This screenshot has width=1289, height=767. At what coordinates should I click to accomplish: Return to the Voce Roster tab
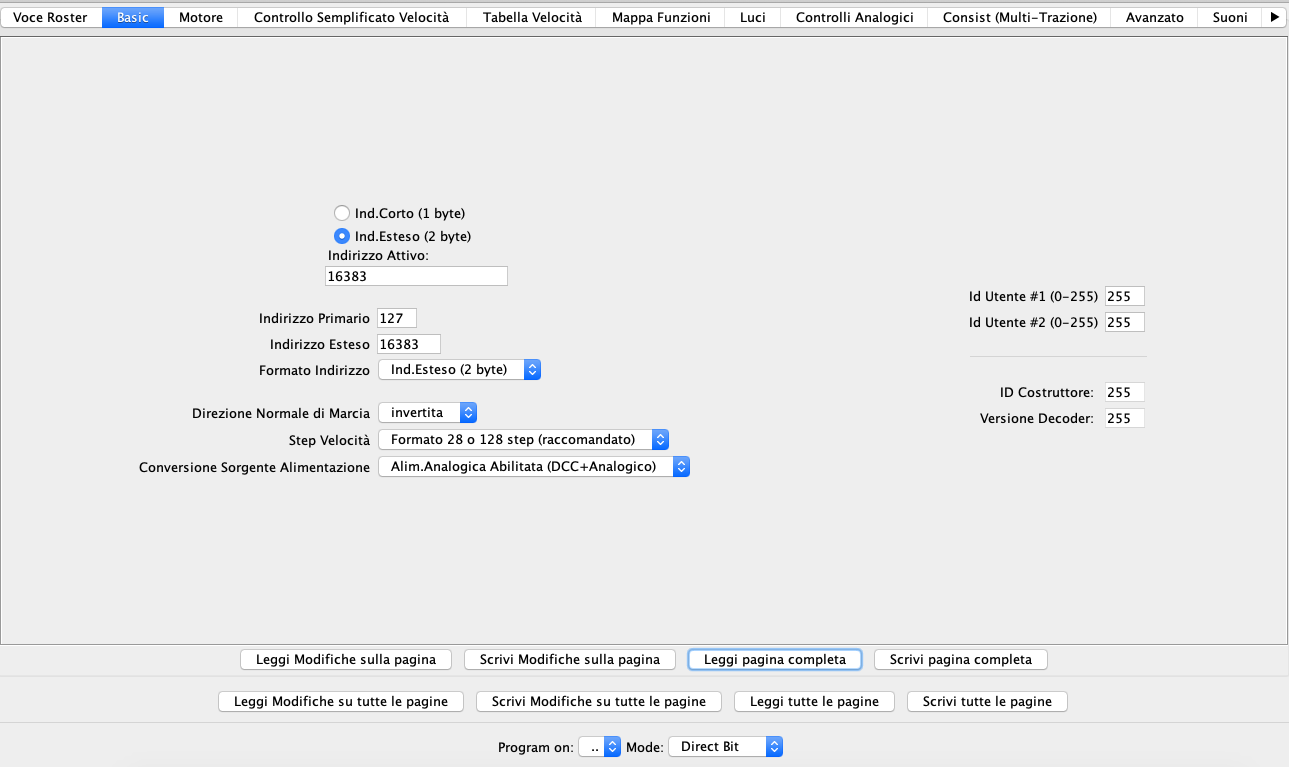pos(48,17)
